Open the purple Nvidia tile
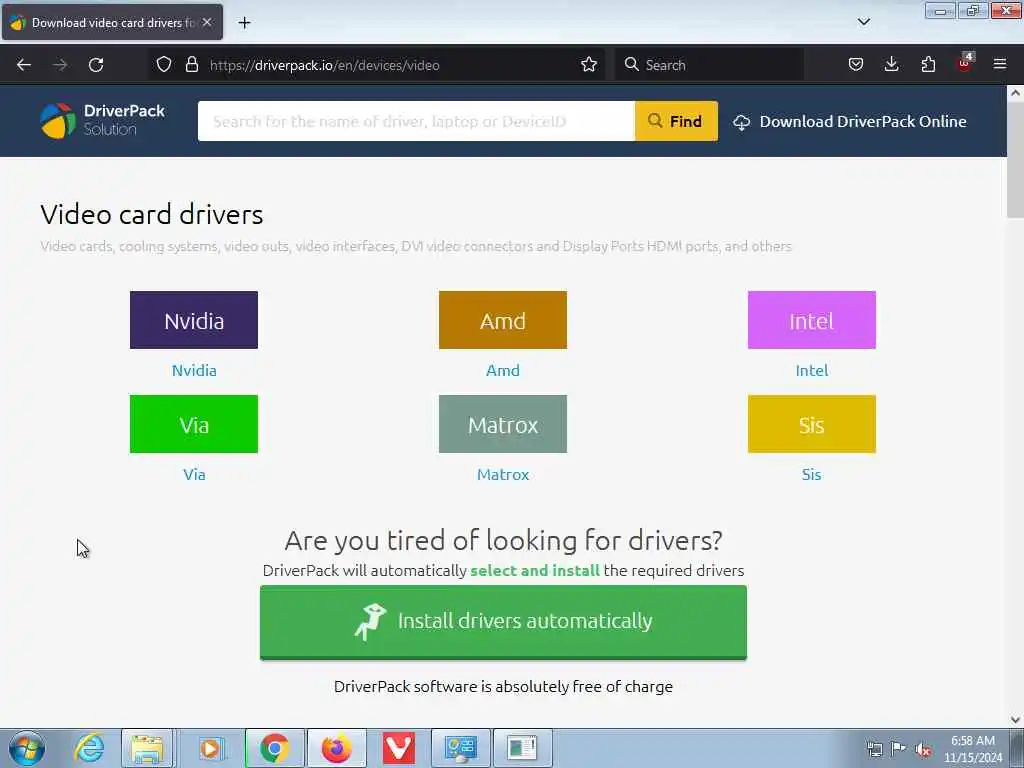The width and height of the screenshot is (1024, 768). pos(194,320)
